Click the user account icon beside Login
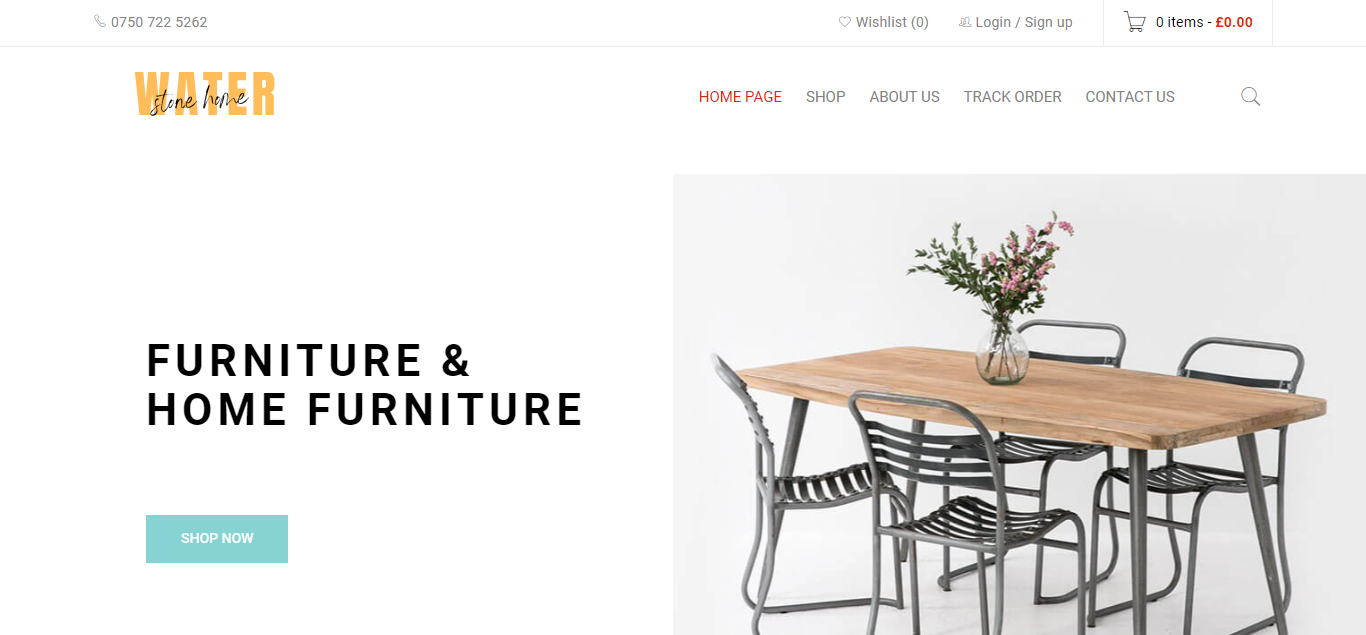This screenshot has width=1366, height=635. pyautogui.click(x=965, y=22)
